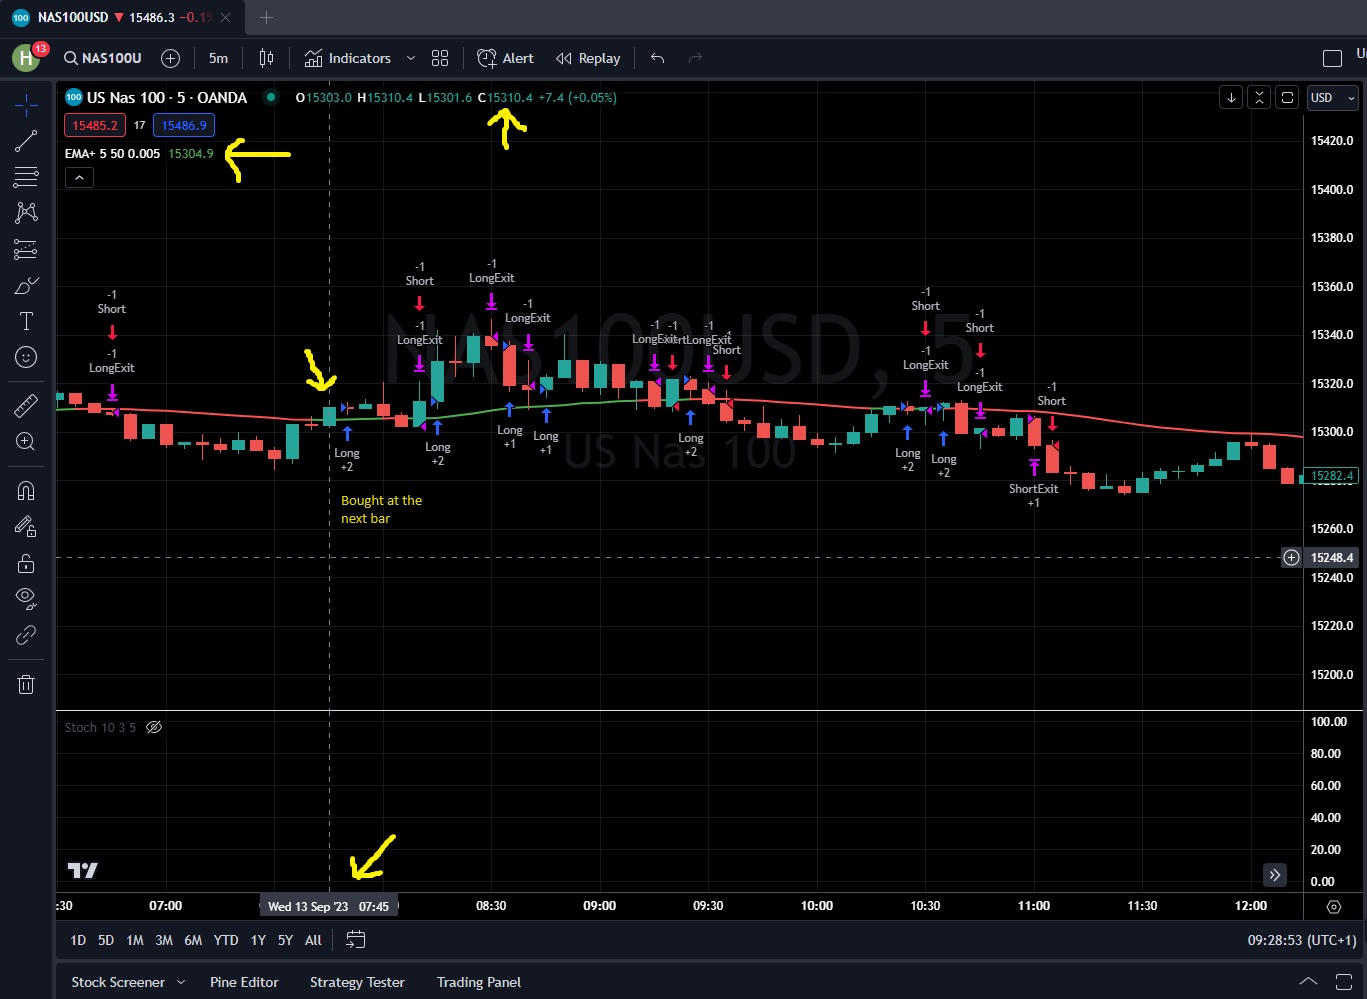Collapse the chart pane with the inward arrows
Screen dimensions: 1367x999
(1260, 97)
